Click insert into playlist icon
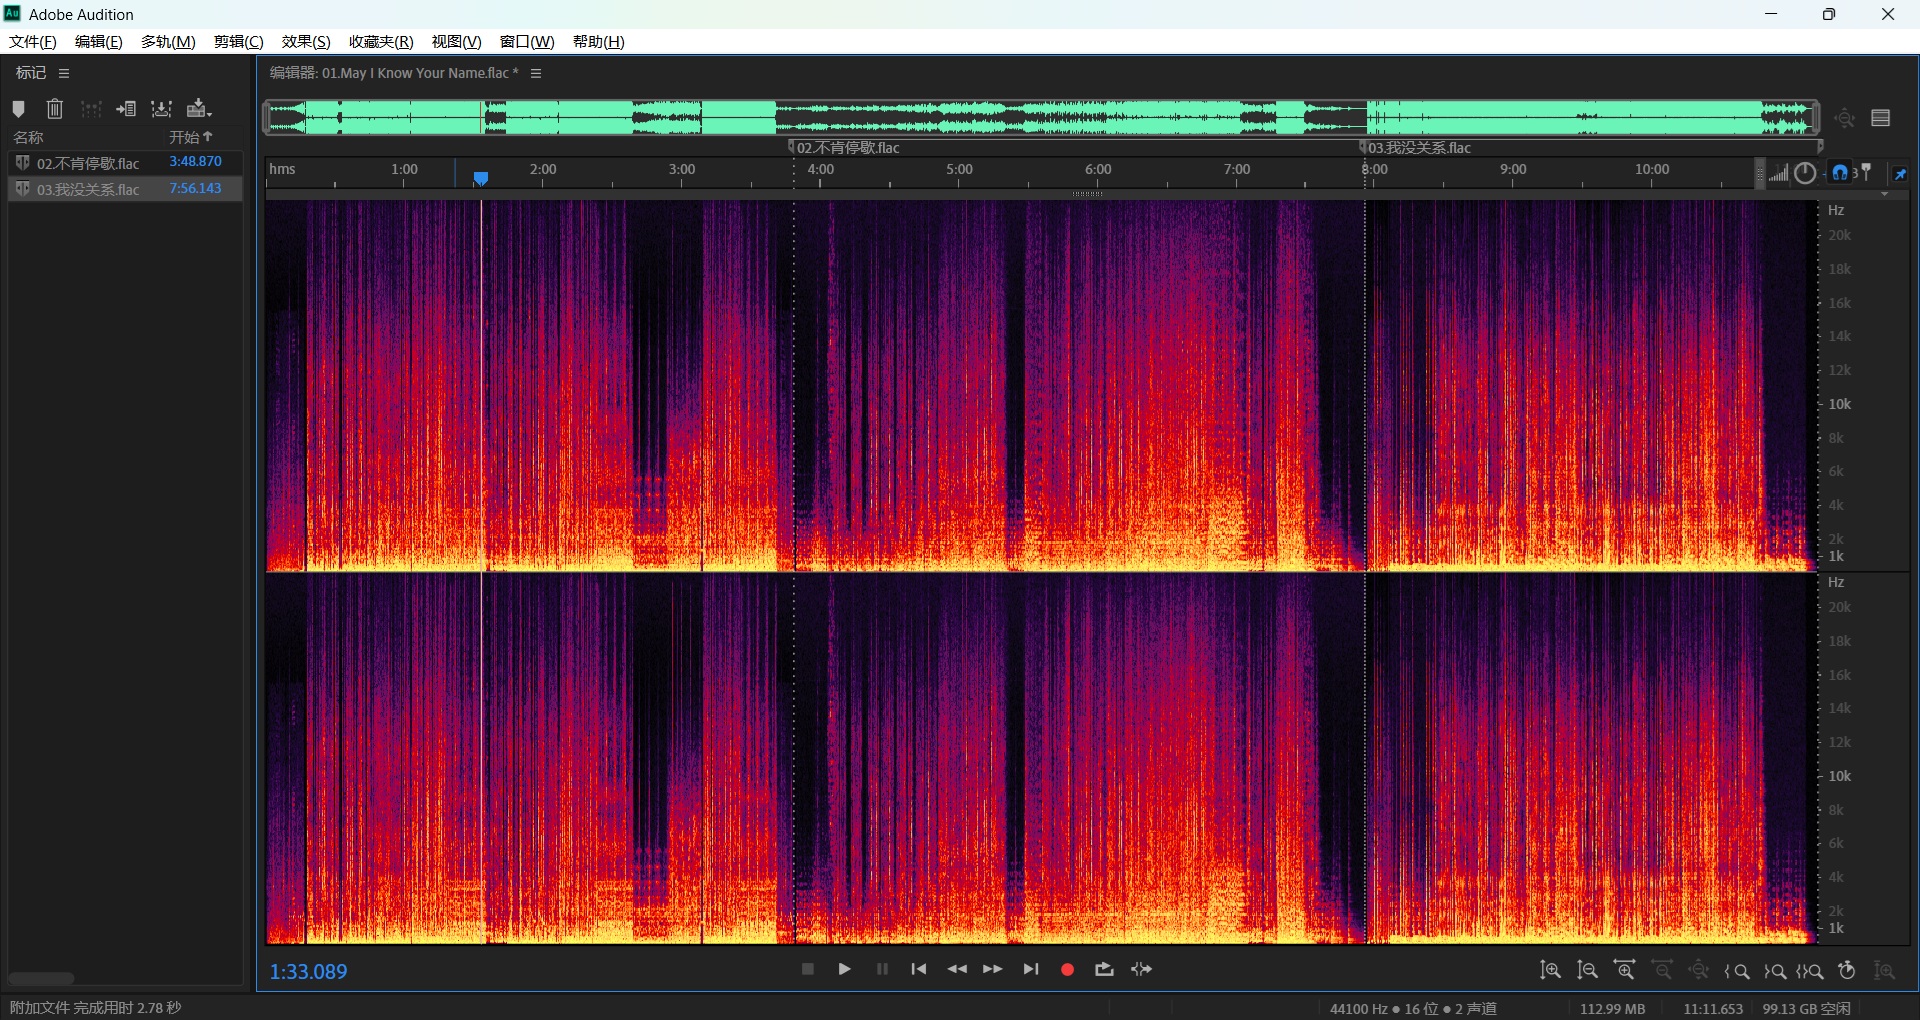Image resolution: width=1920 pixels, height=1020 pixels. [x=126, y=109]
